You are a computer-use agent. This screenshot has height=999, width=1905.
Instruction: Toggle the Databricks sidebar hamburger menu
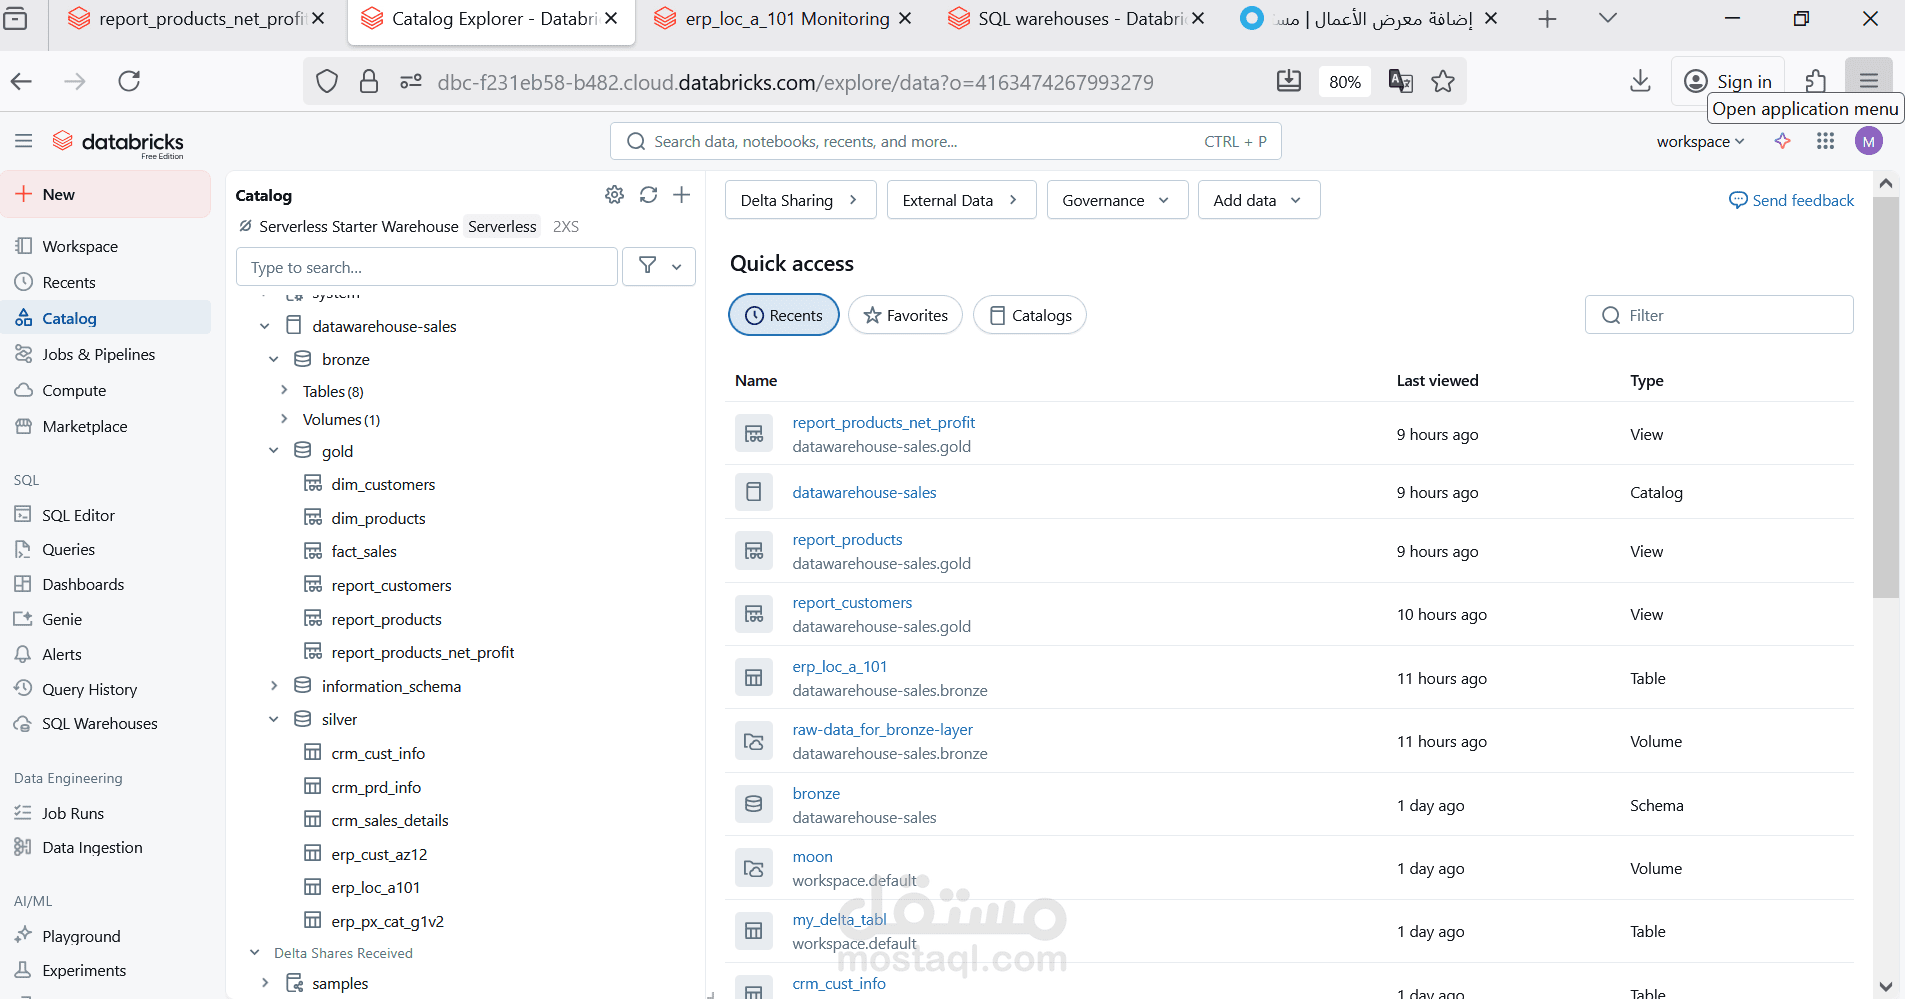(x=24, y=141)
